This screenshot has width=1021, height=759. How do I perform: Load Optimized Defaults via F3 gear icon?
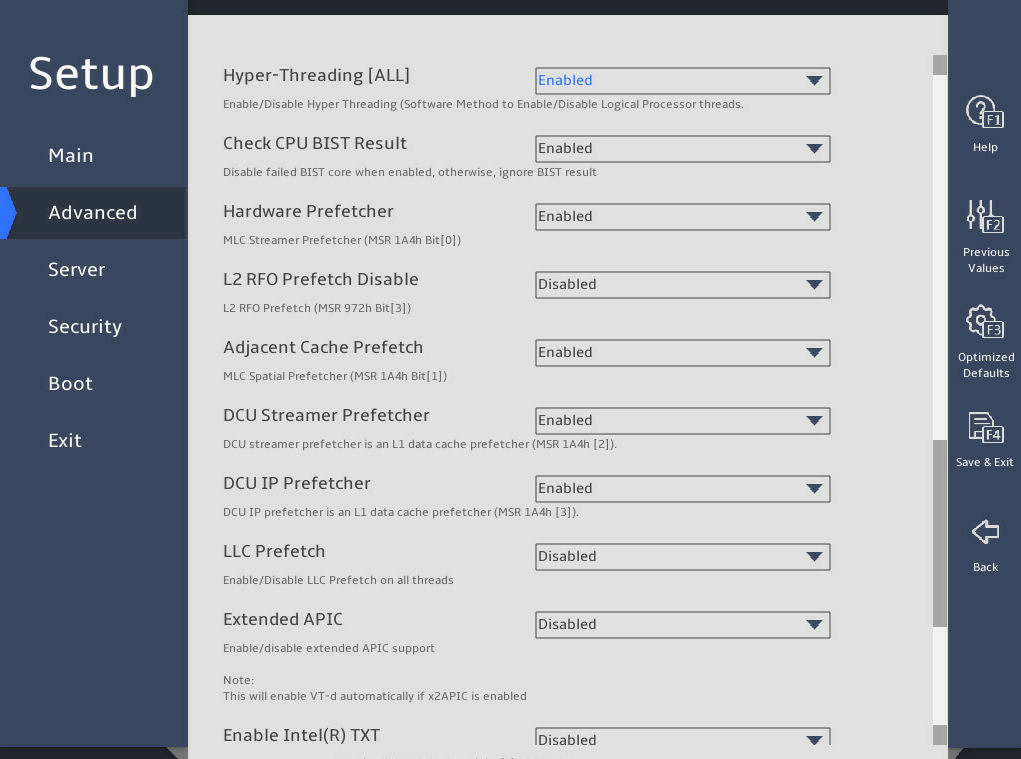click(985, 322)
